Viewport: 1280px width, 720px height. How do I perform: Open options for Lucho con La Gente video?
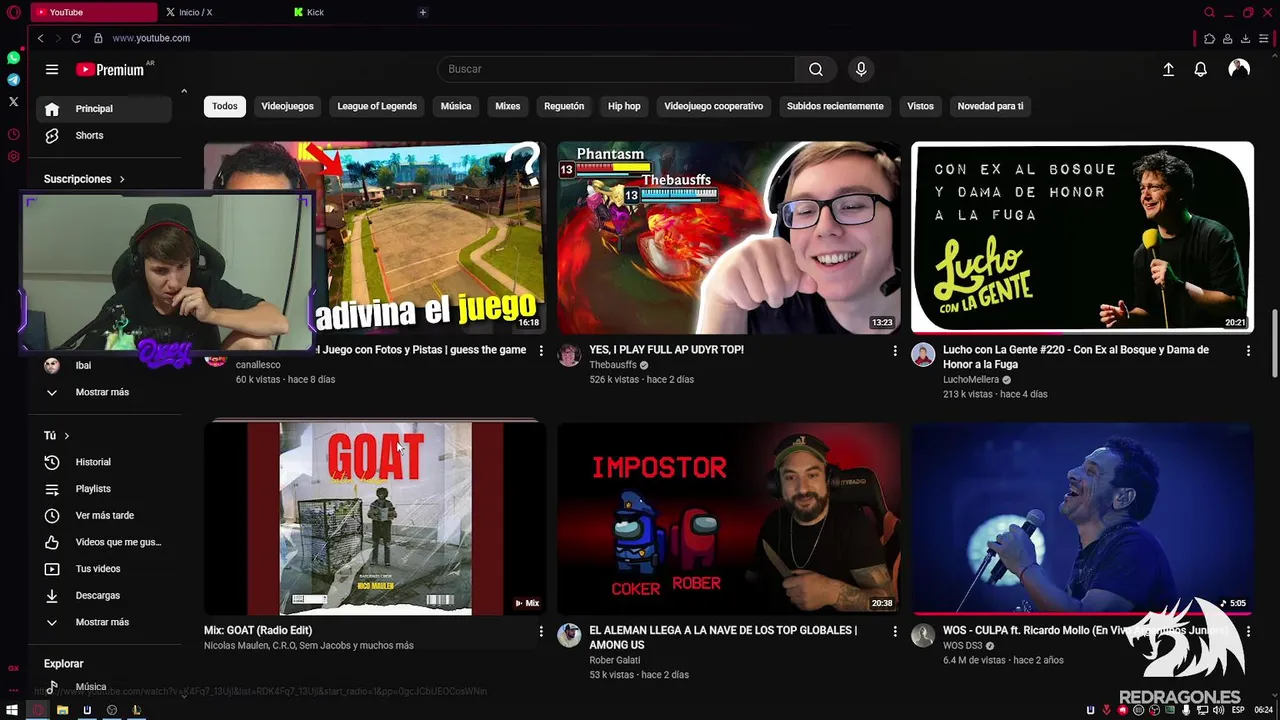click(x=1248, y=351)
